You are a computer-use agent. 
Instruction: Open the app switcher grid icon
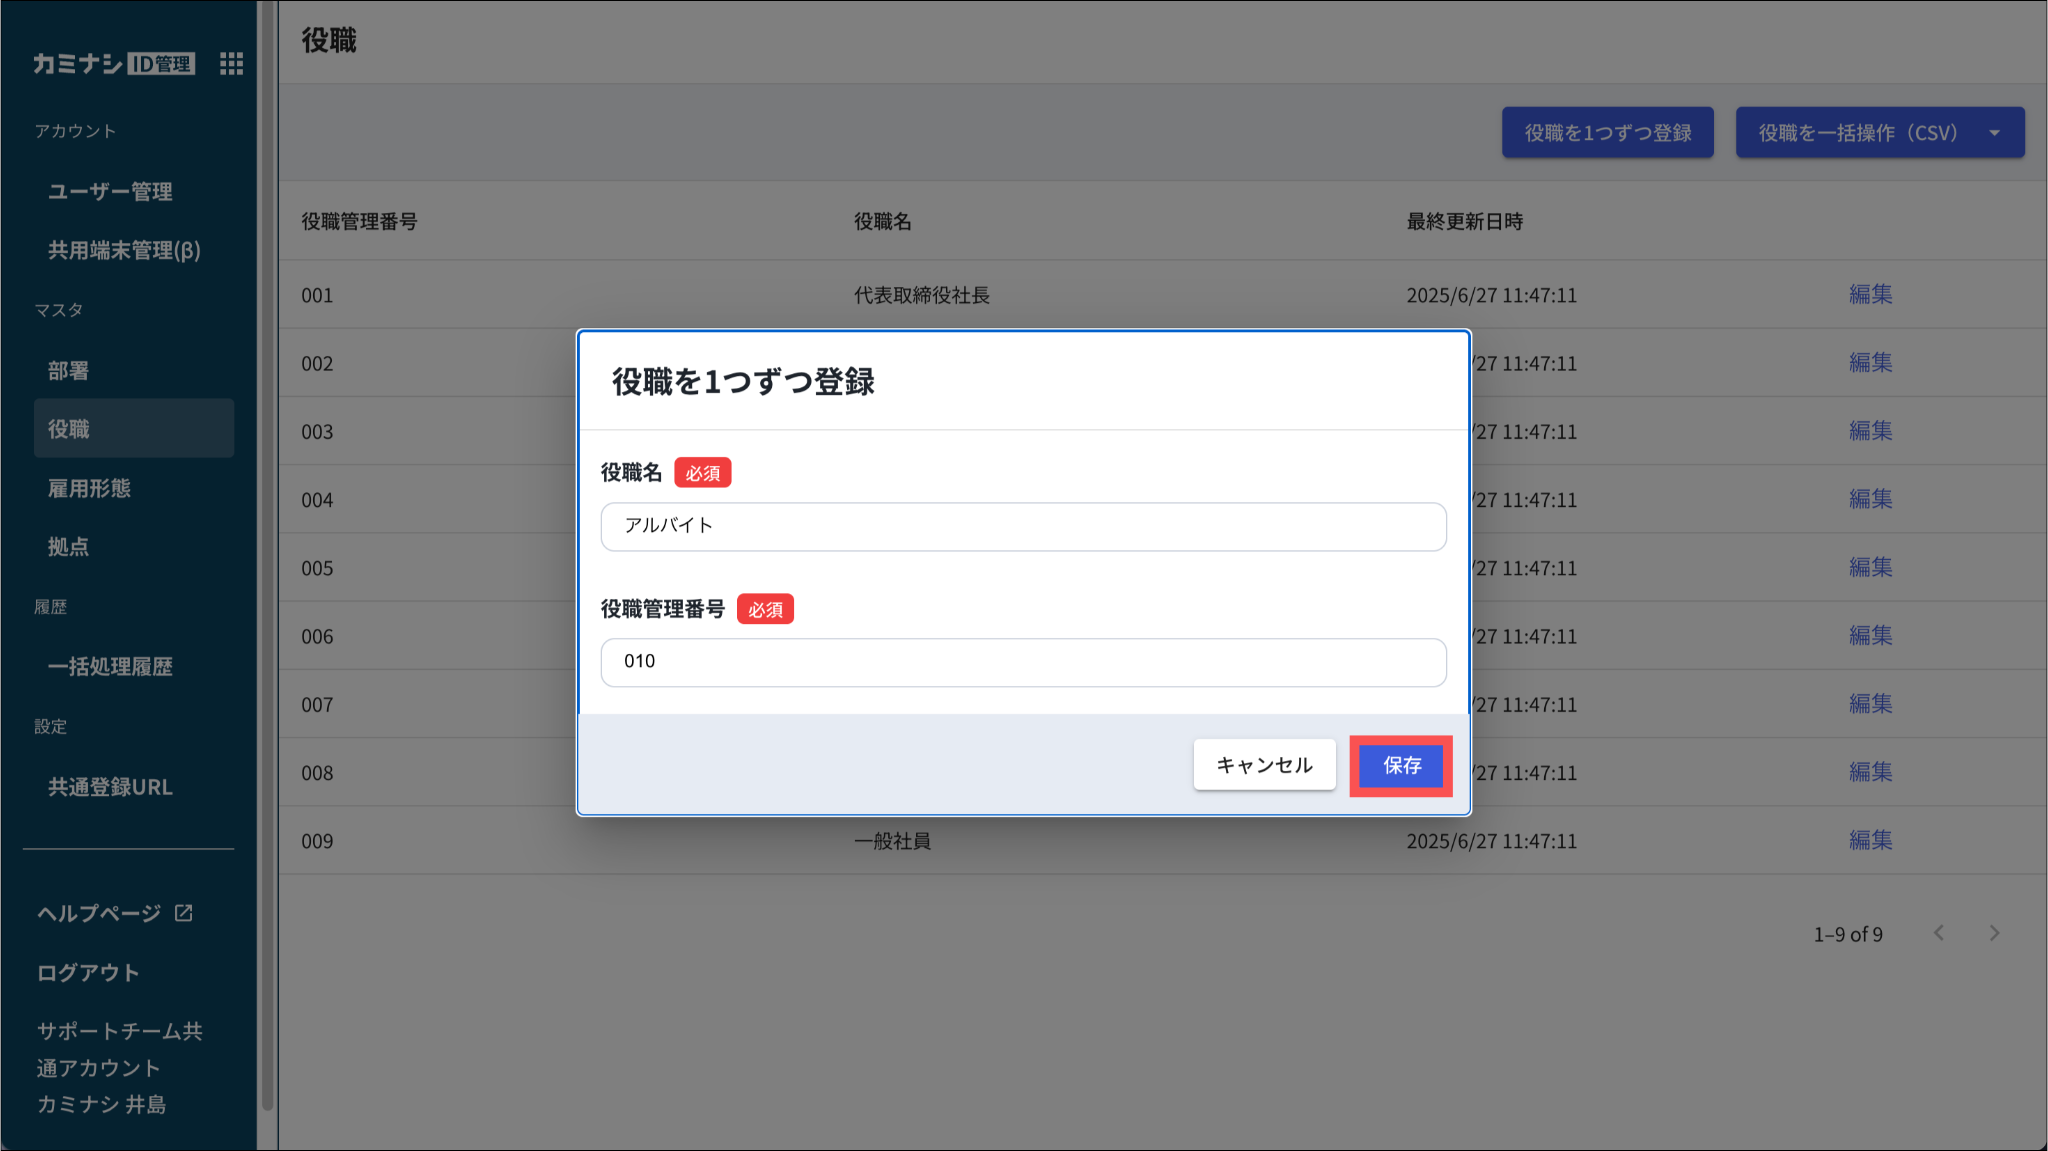tap(231, 64)
